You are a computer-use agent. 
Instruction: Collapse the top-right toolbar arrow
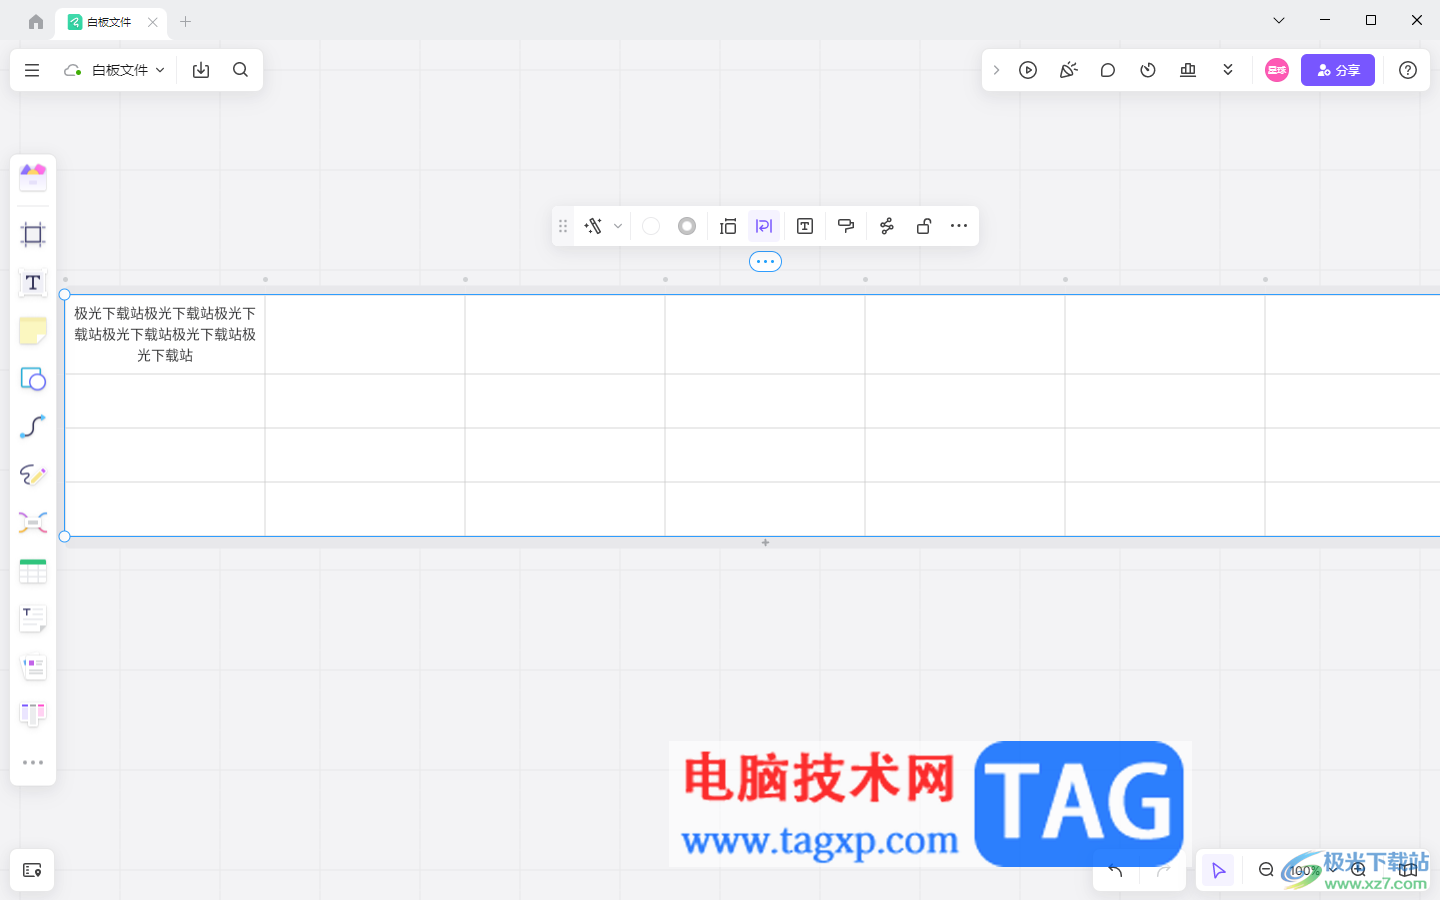point(996,70)
